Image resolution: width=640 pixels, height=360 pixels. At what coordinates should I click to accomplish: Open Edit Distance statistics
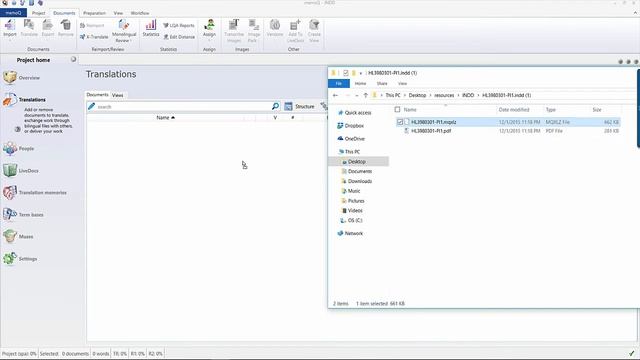point(179,37)
